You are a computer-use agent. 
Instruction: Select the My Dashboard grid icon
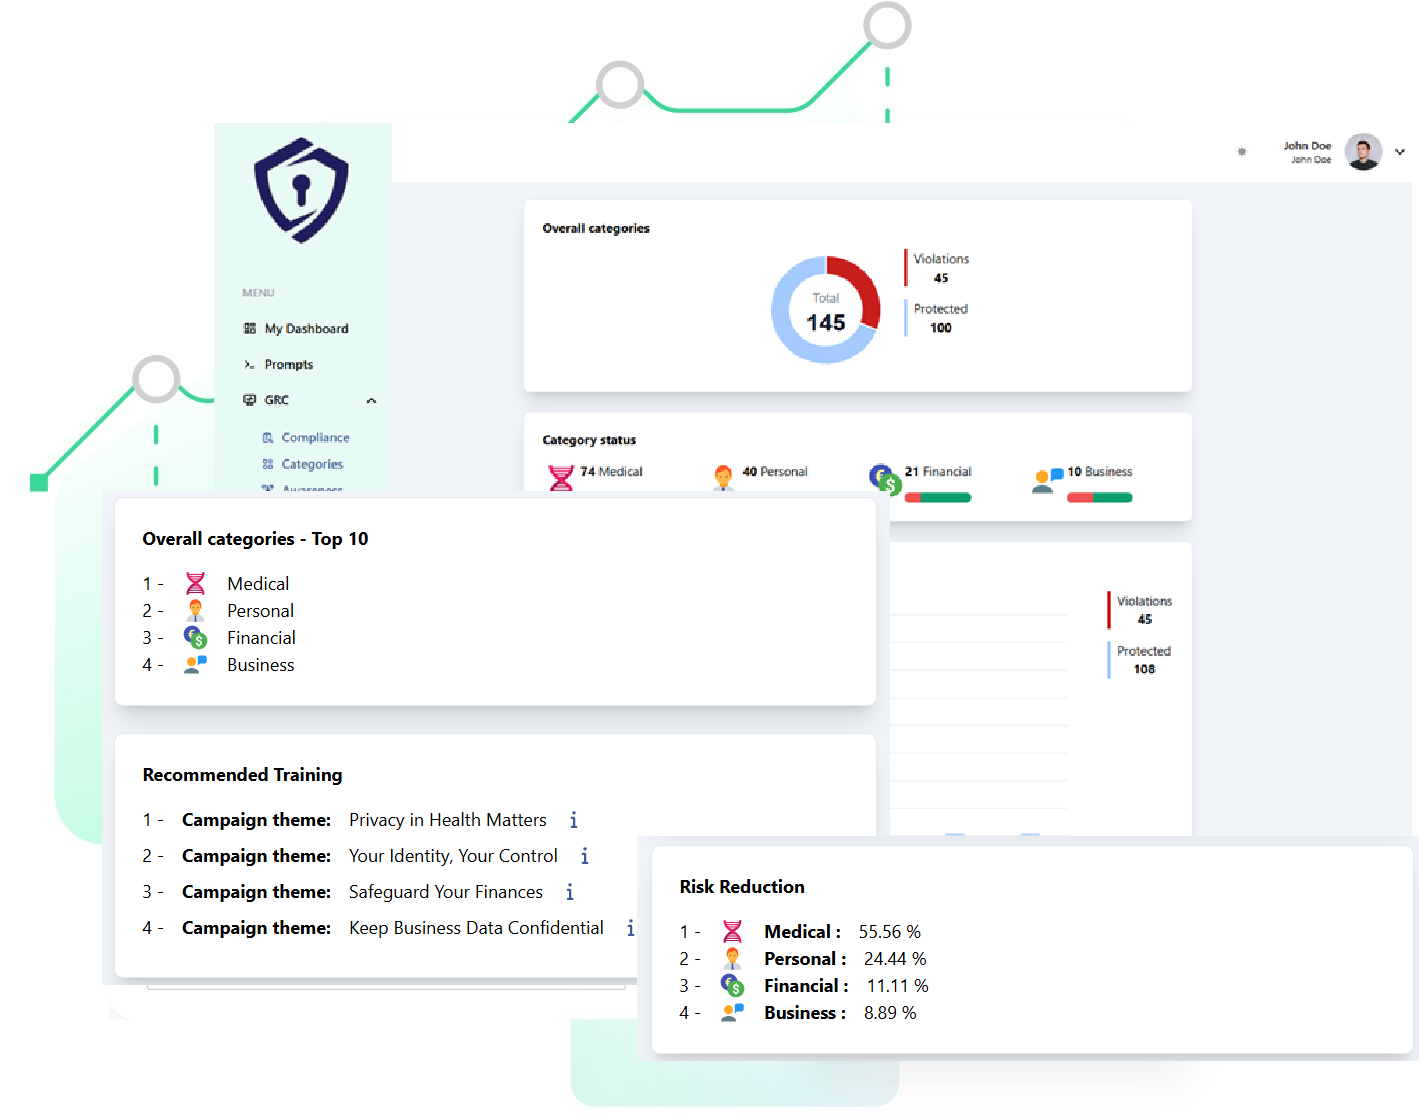tap(250, 328)
